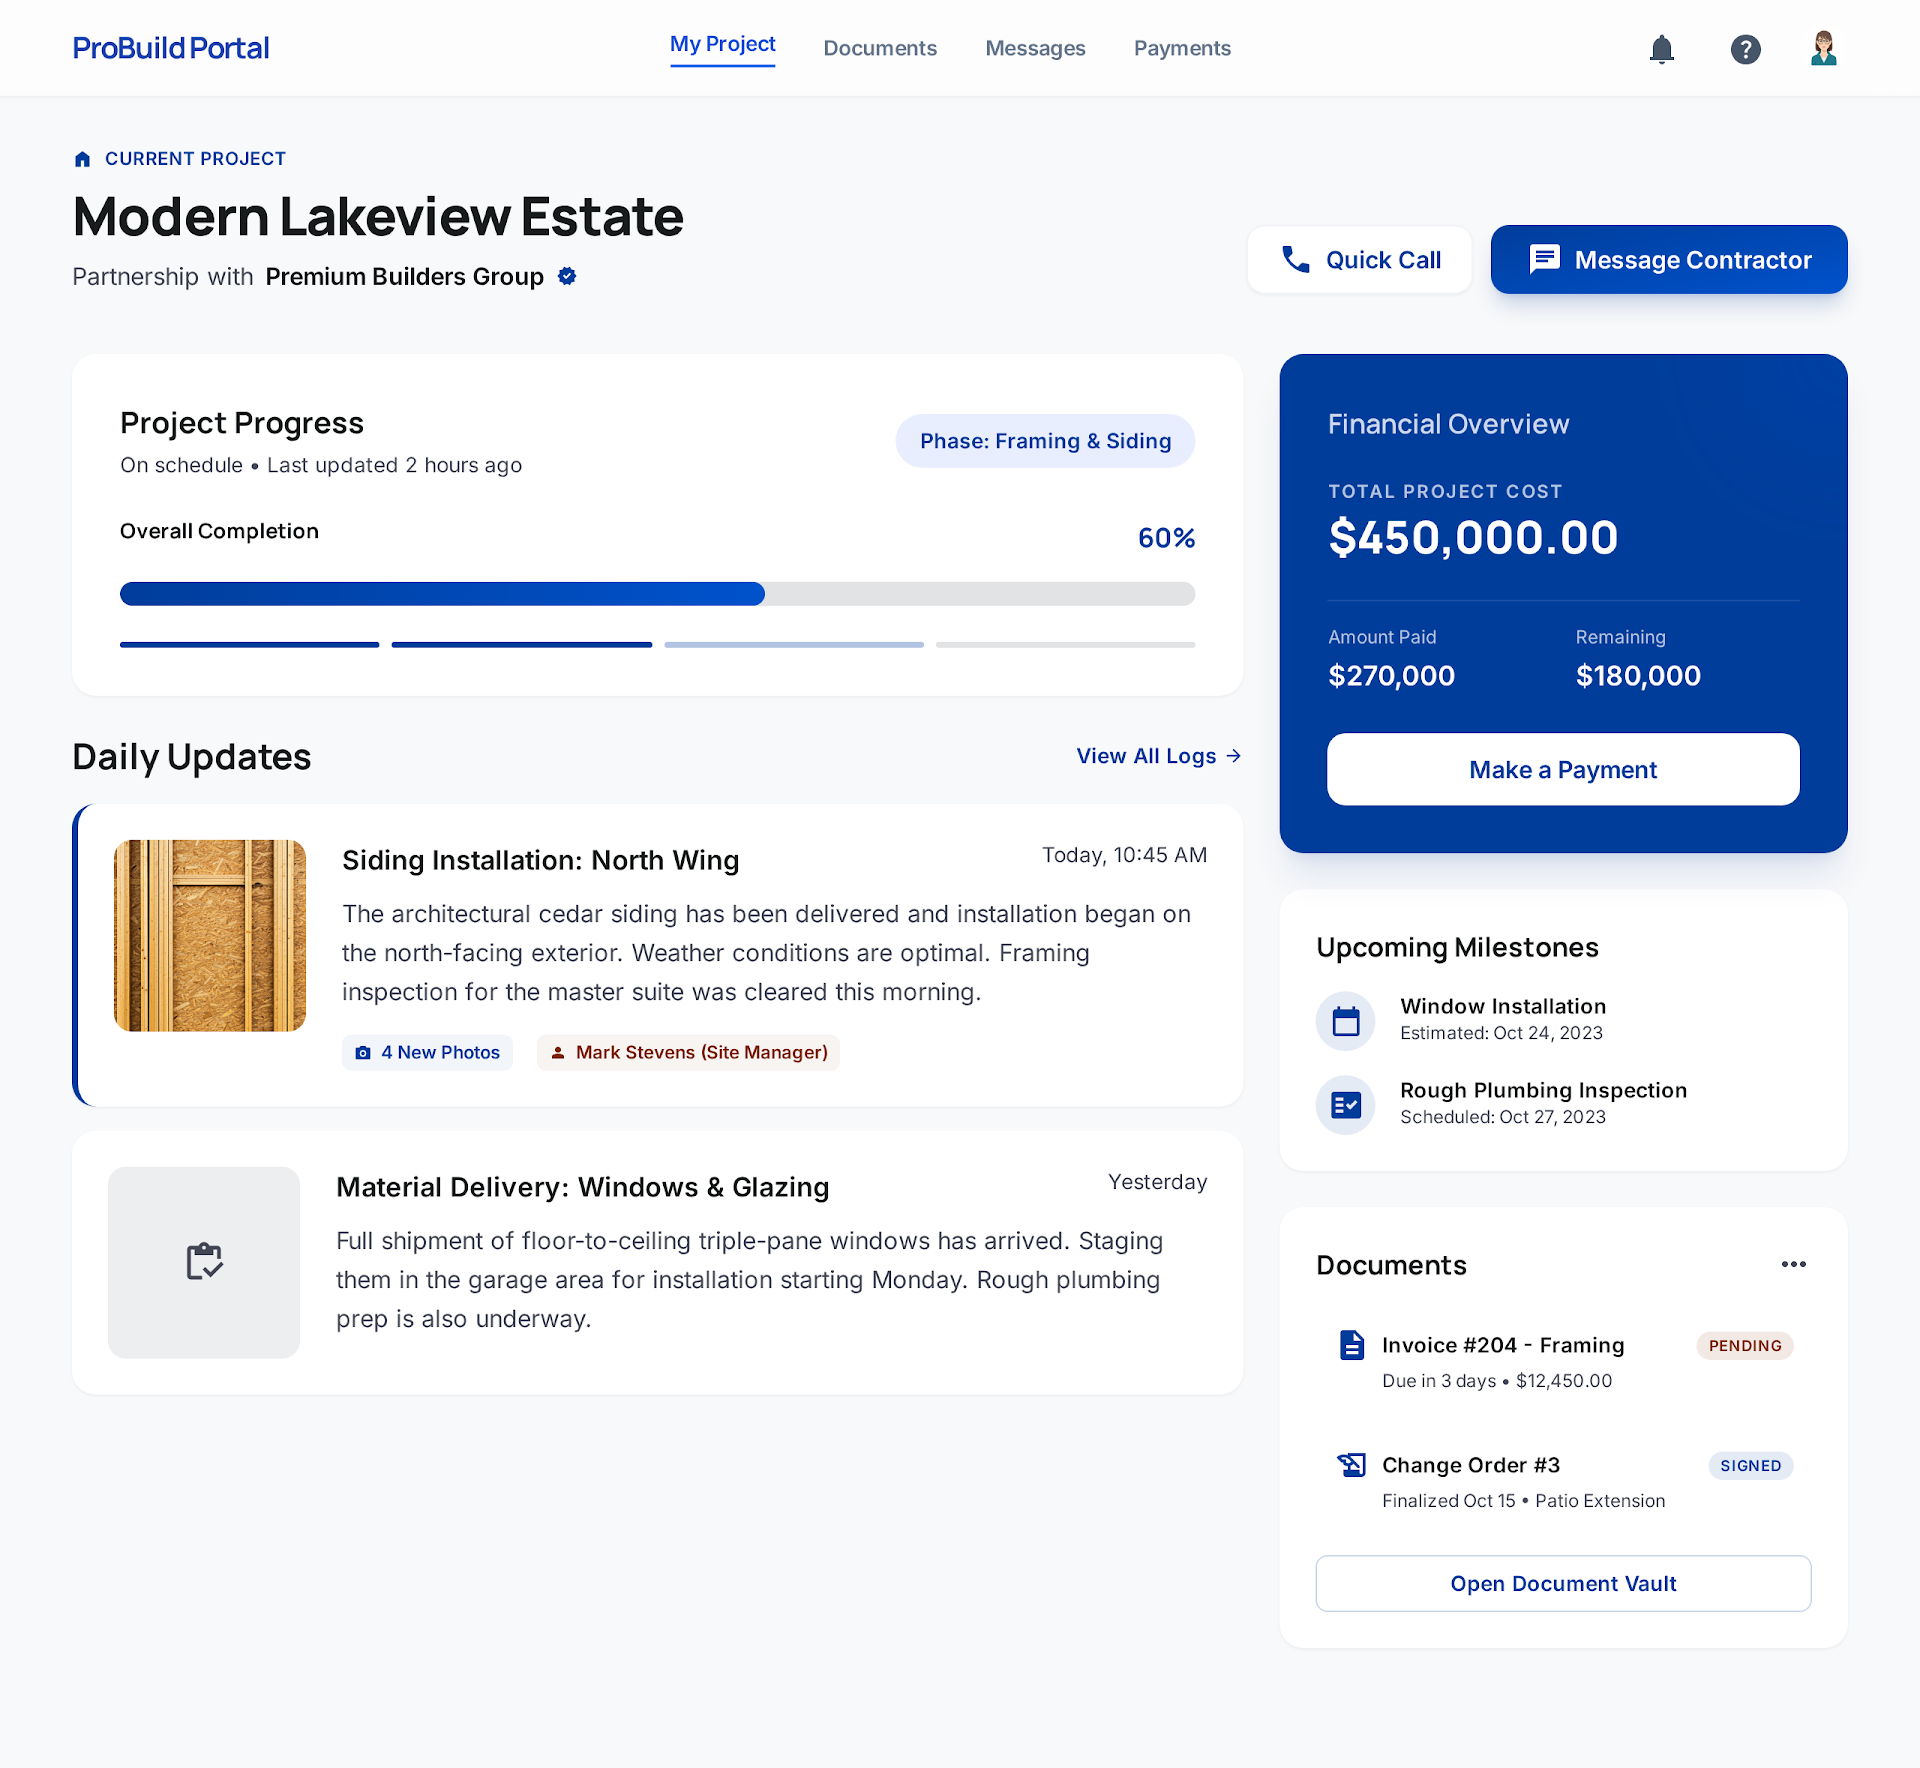Open the help question mark icon
This screenshot has width=1920, height=1768.
[1745, 49]
